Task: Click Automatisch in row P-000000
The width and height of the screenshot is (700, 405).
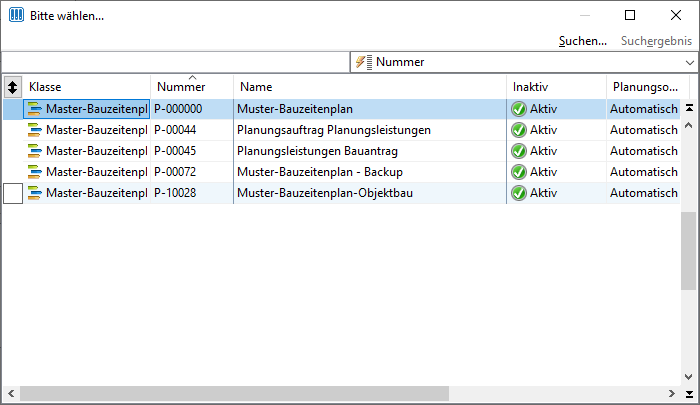Action: tap(644, 109)
